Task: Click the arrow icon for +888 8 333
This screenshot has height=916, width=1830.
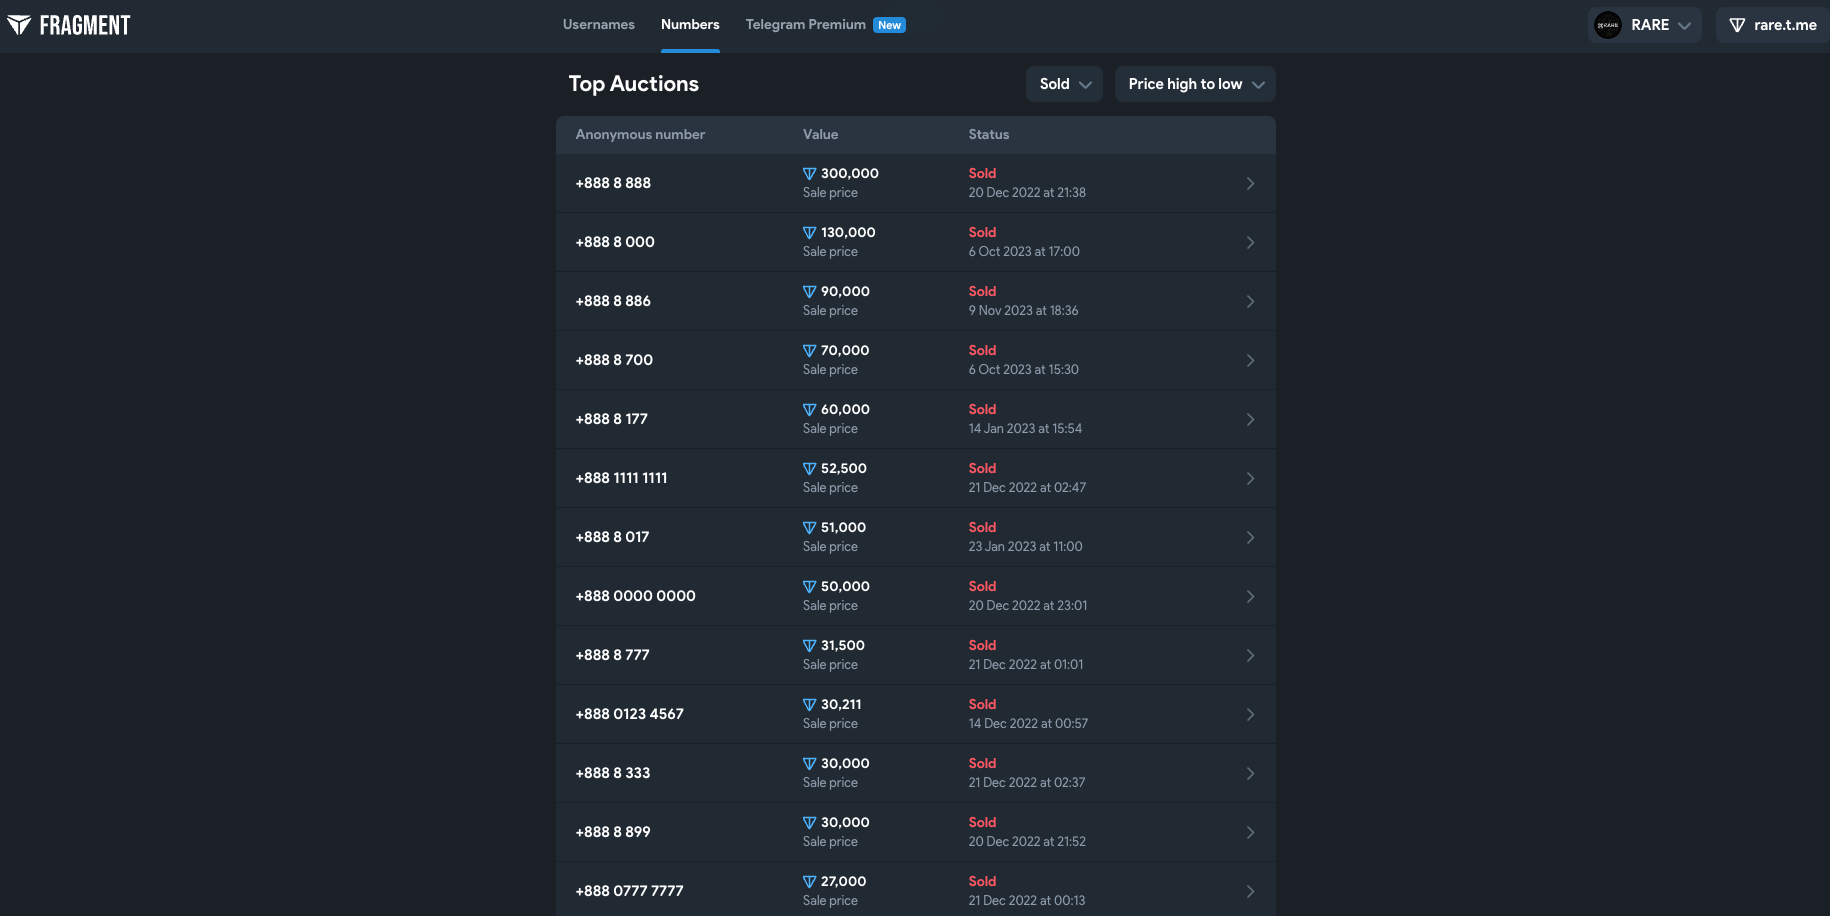Action: pyautogui.click(x=1250, y=773)
